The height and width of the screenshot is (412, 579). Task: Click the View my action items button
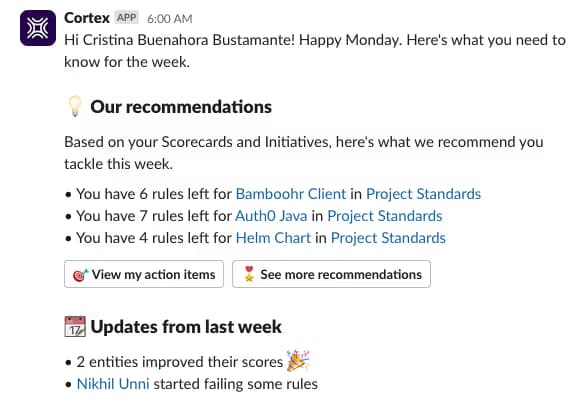pos(144,274)
